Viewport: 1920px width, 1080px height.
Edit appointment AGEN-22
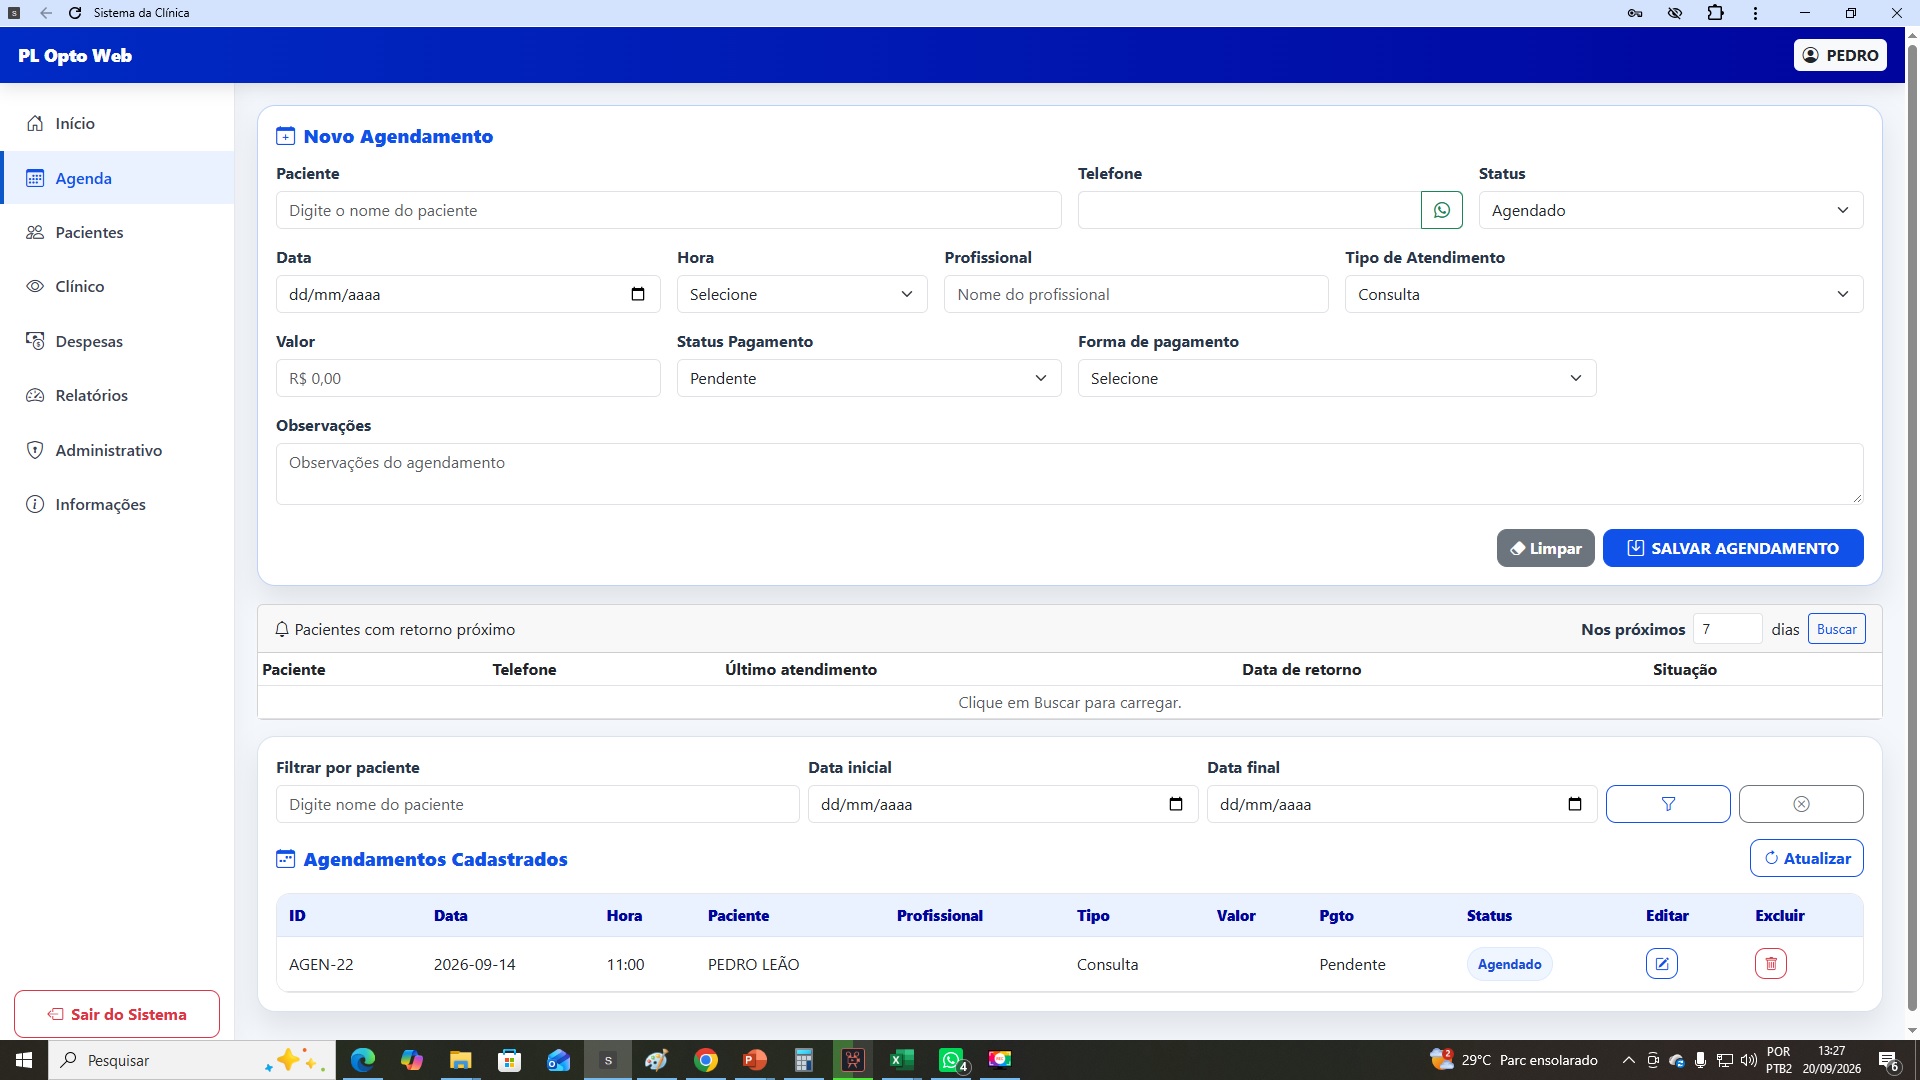[x=1661, y=964]
